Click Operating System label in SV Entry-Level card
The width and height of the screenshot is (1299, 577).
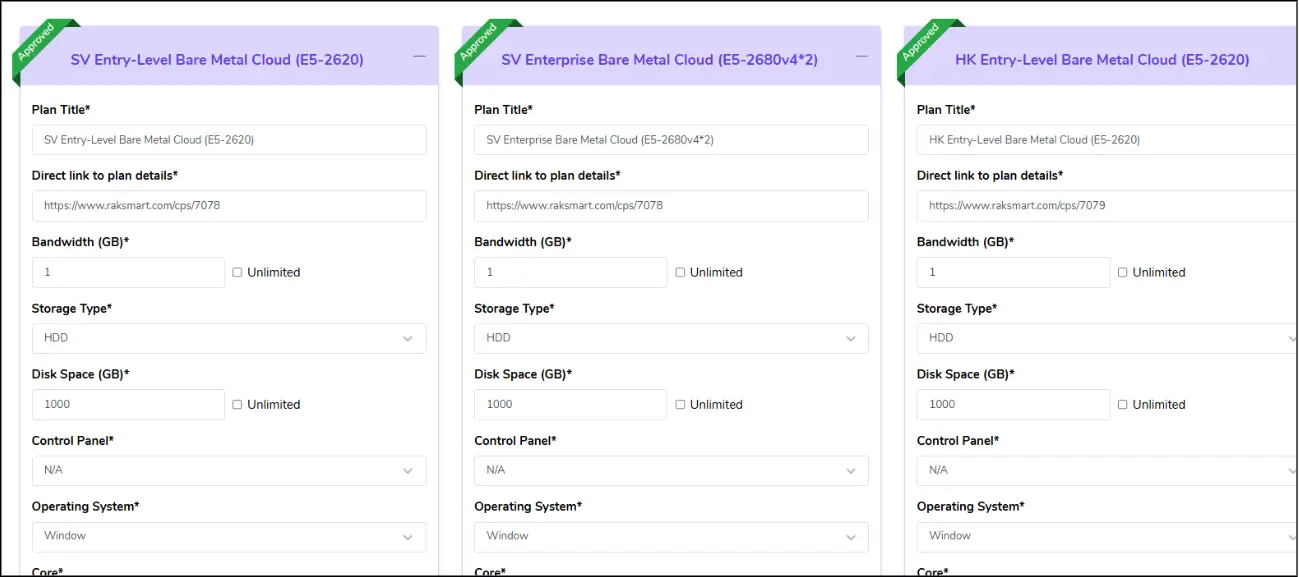86,507
